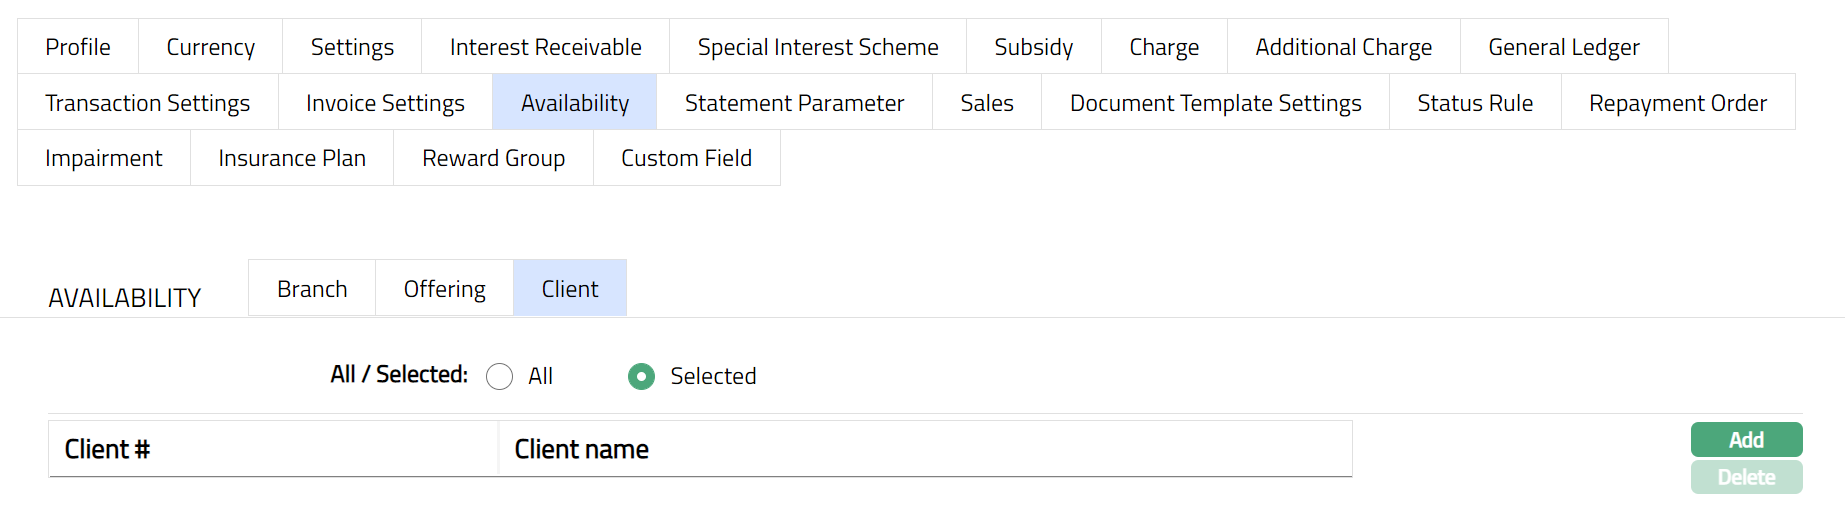Select the Special Interest Scheme tab
This screenshot has height=520, width=1845.
817,47
